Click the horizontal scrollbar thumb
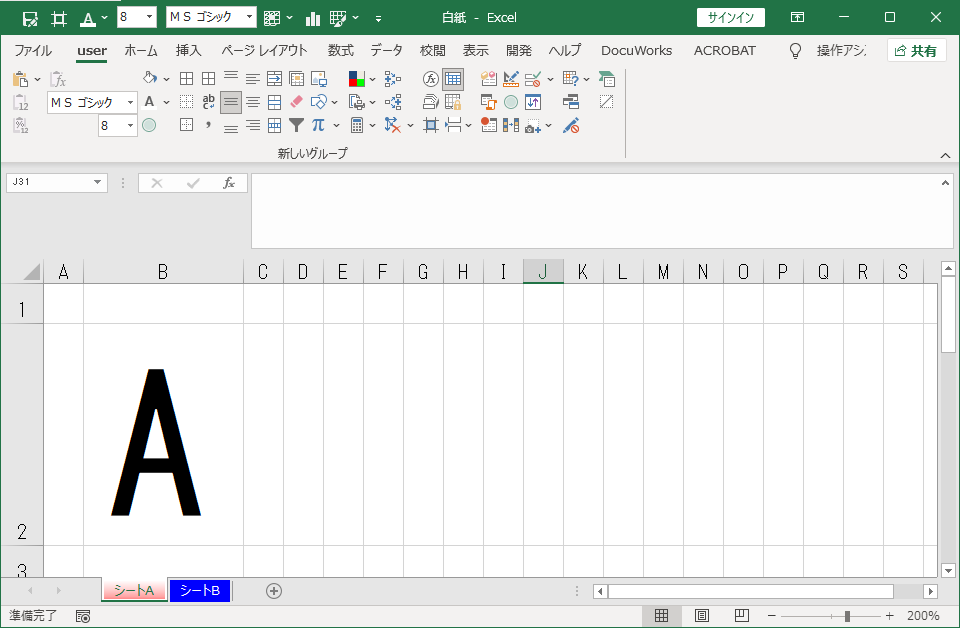The height and width of the screenshot is (628, 960). coord(751,591)
